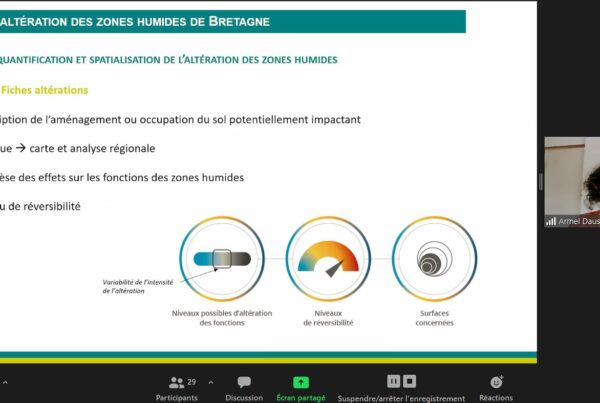Expand the caret at far left of toolbar
The width and height of the screenshot is (600, 403).
click(3, 382)
